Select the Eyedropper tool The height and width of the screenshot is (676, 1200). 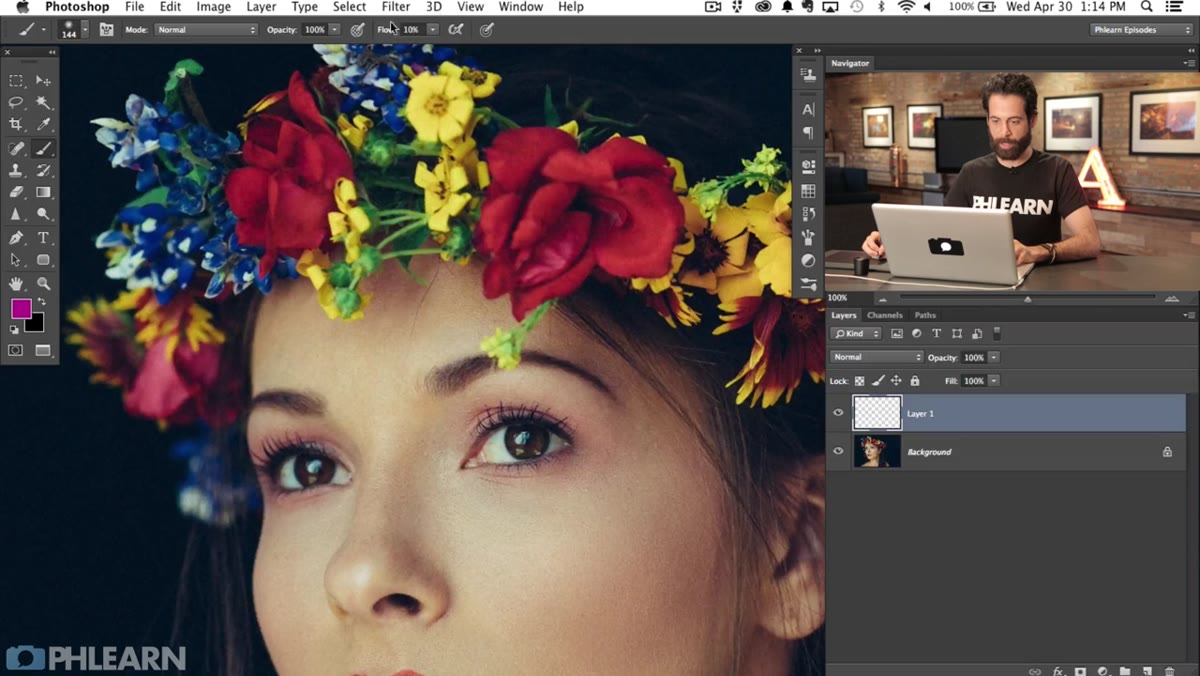(x=43, y=125)
